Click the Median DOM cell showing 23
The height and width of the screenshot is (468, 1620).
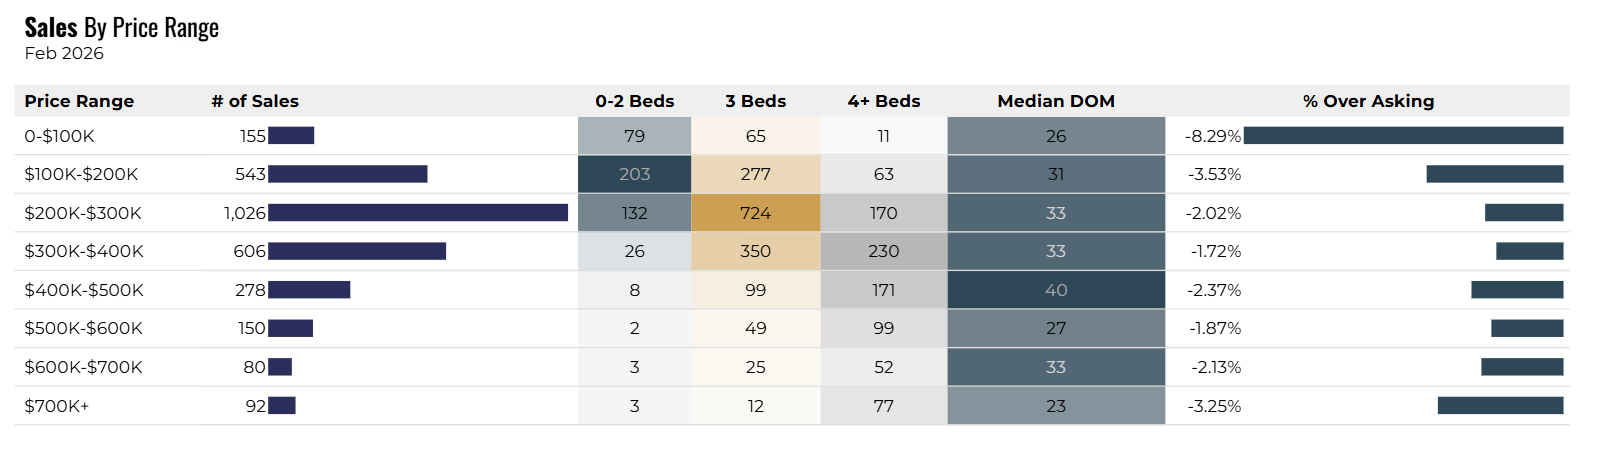(x=1055, y=406)
